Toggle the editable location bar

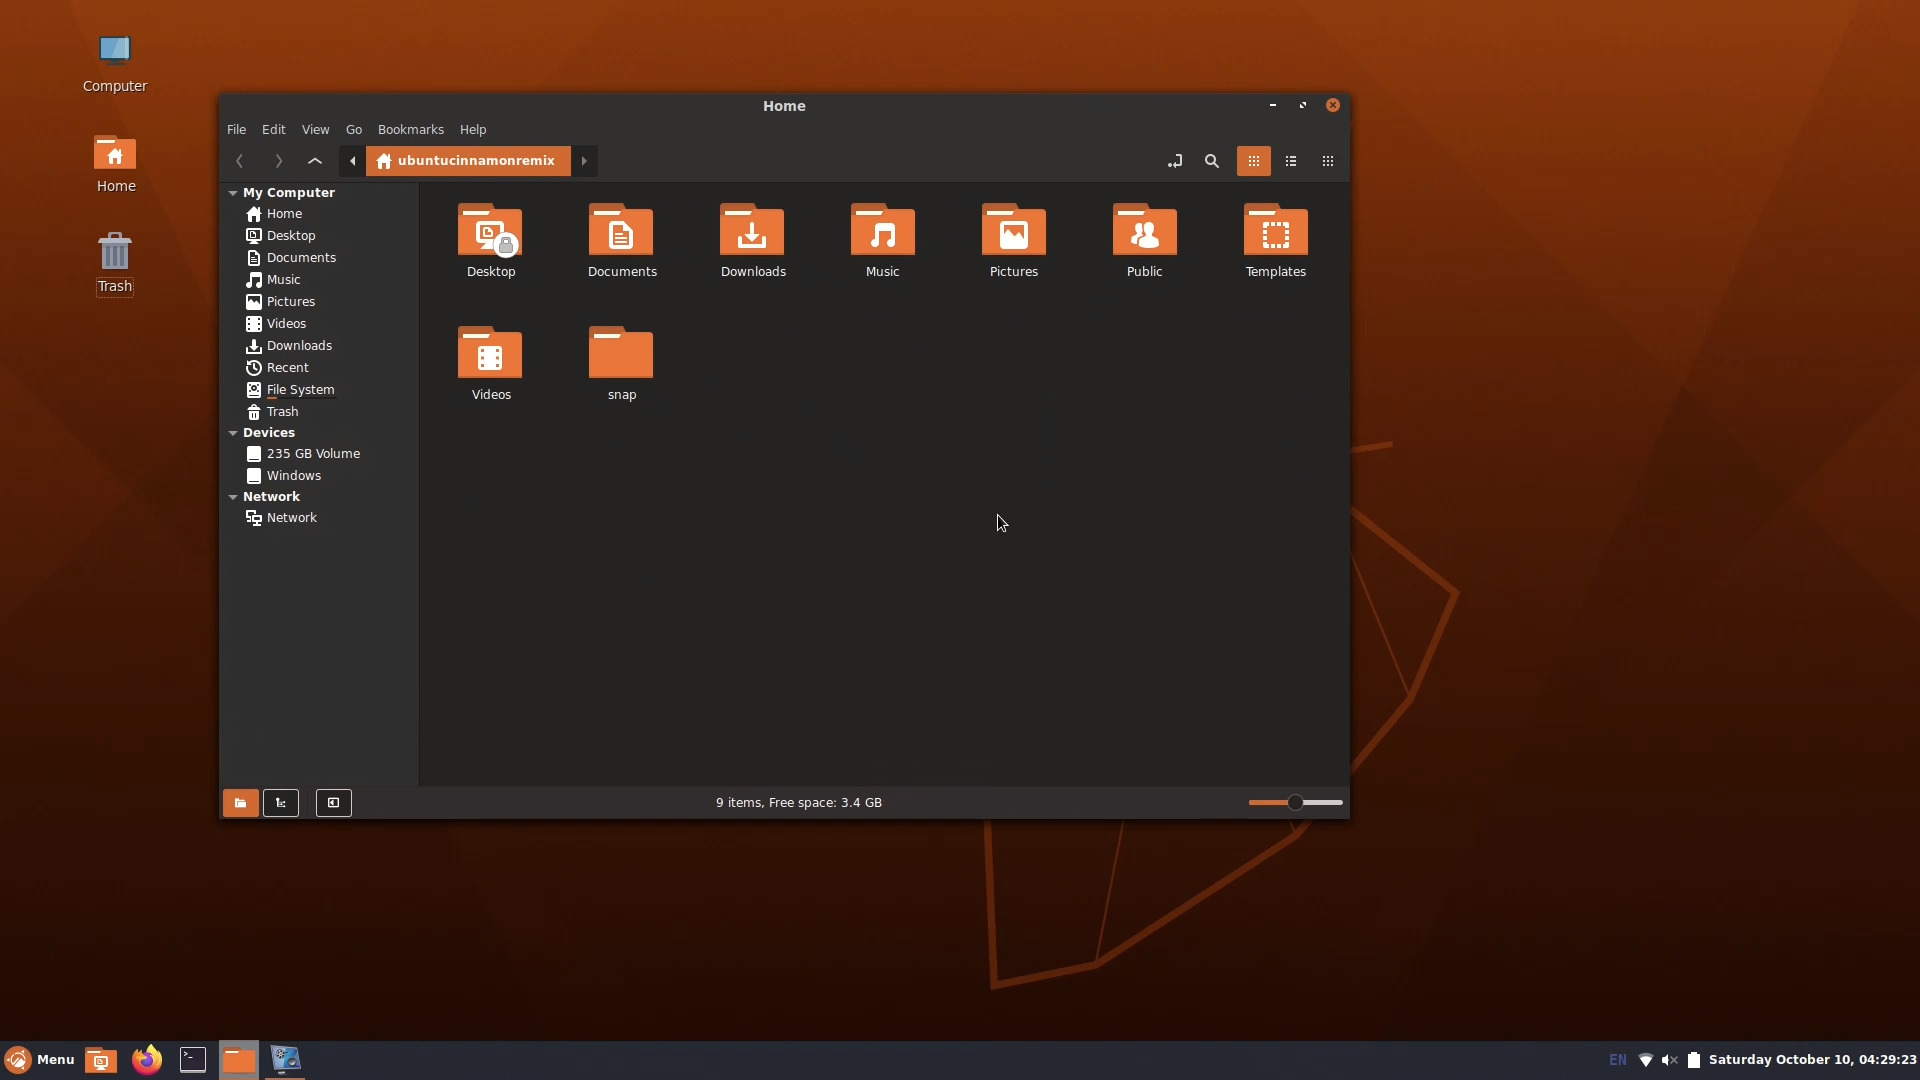tap(1175, 161)
